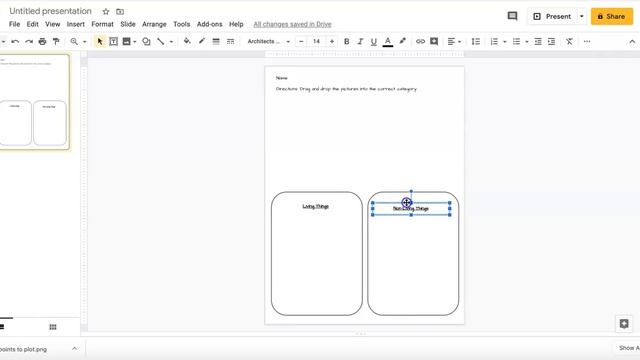This screenshot has height=360, width=640.
Task: Star the Untitled presentation
Action: [x=106, y=11]
